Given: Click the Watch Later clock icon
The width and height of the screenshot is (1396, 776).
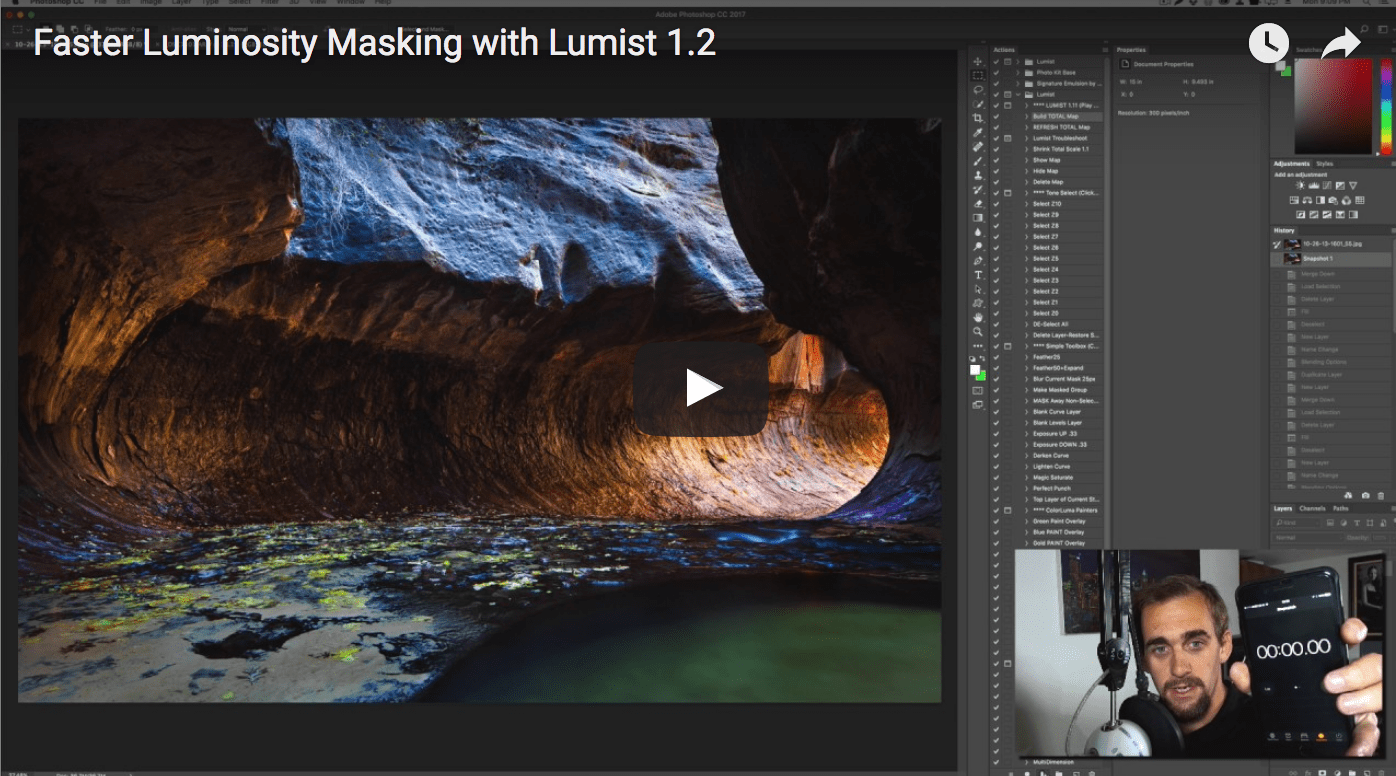Looking at the screenshot, I should pos(1268,43).
